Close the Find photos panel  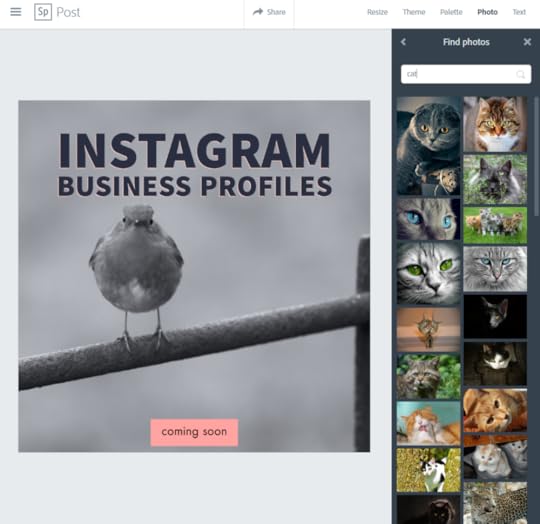527,42
